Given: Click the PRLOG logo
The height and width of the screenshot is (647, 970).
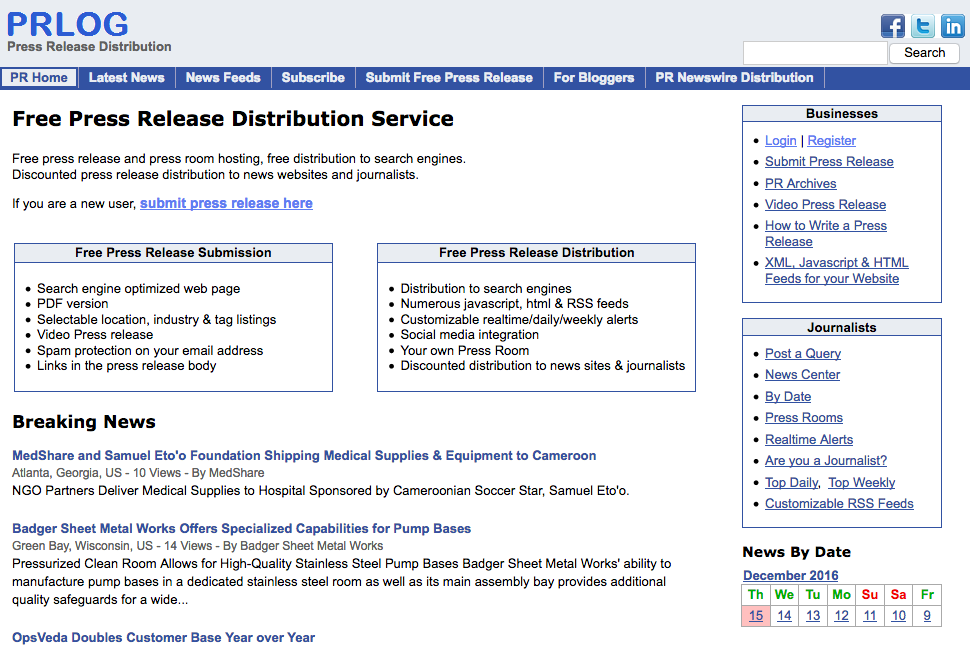Looking at the screenshot, I should pyautogui.click(x=68, y=24).
